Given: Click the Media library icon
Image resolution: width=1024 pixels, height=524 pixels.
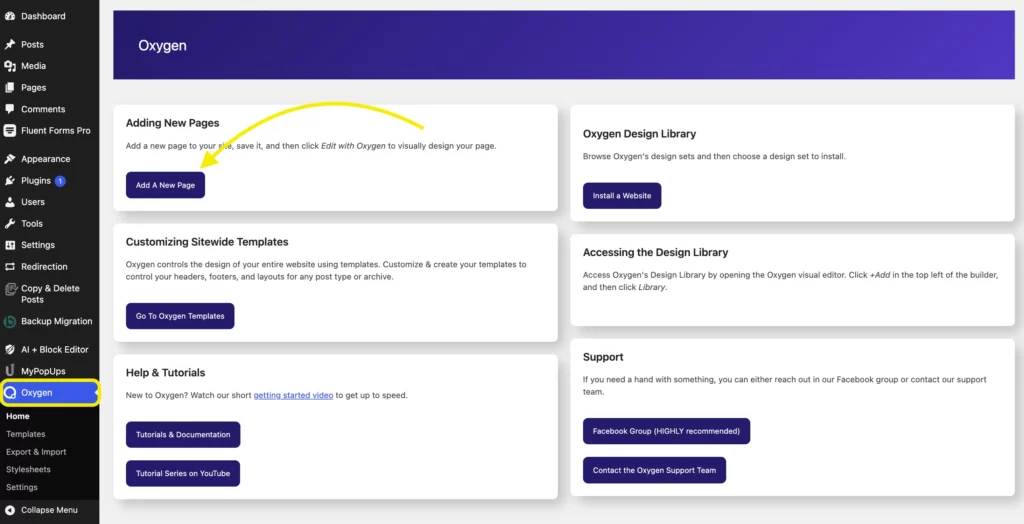Looking at the screenshot, I should pyautogui.click(x=10, y=66).
